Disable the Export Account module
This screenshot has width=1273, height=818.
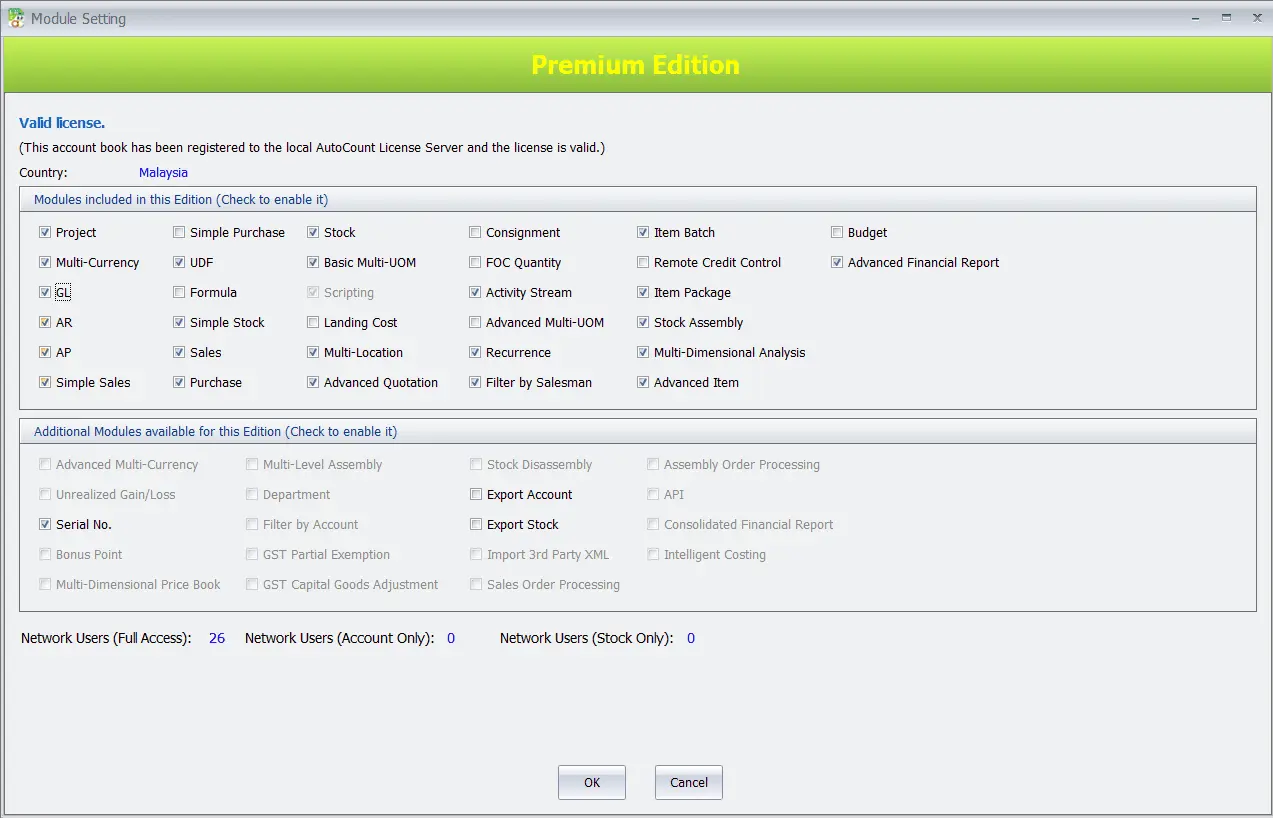tap(475, 494)
